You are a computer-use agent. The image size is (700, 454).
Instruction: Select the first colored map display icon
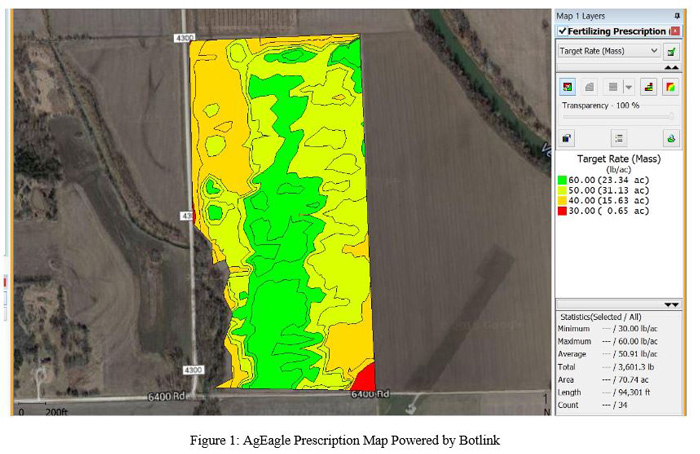tap(567, 87)
